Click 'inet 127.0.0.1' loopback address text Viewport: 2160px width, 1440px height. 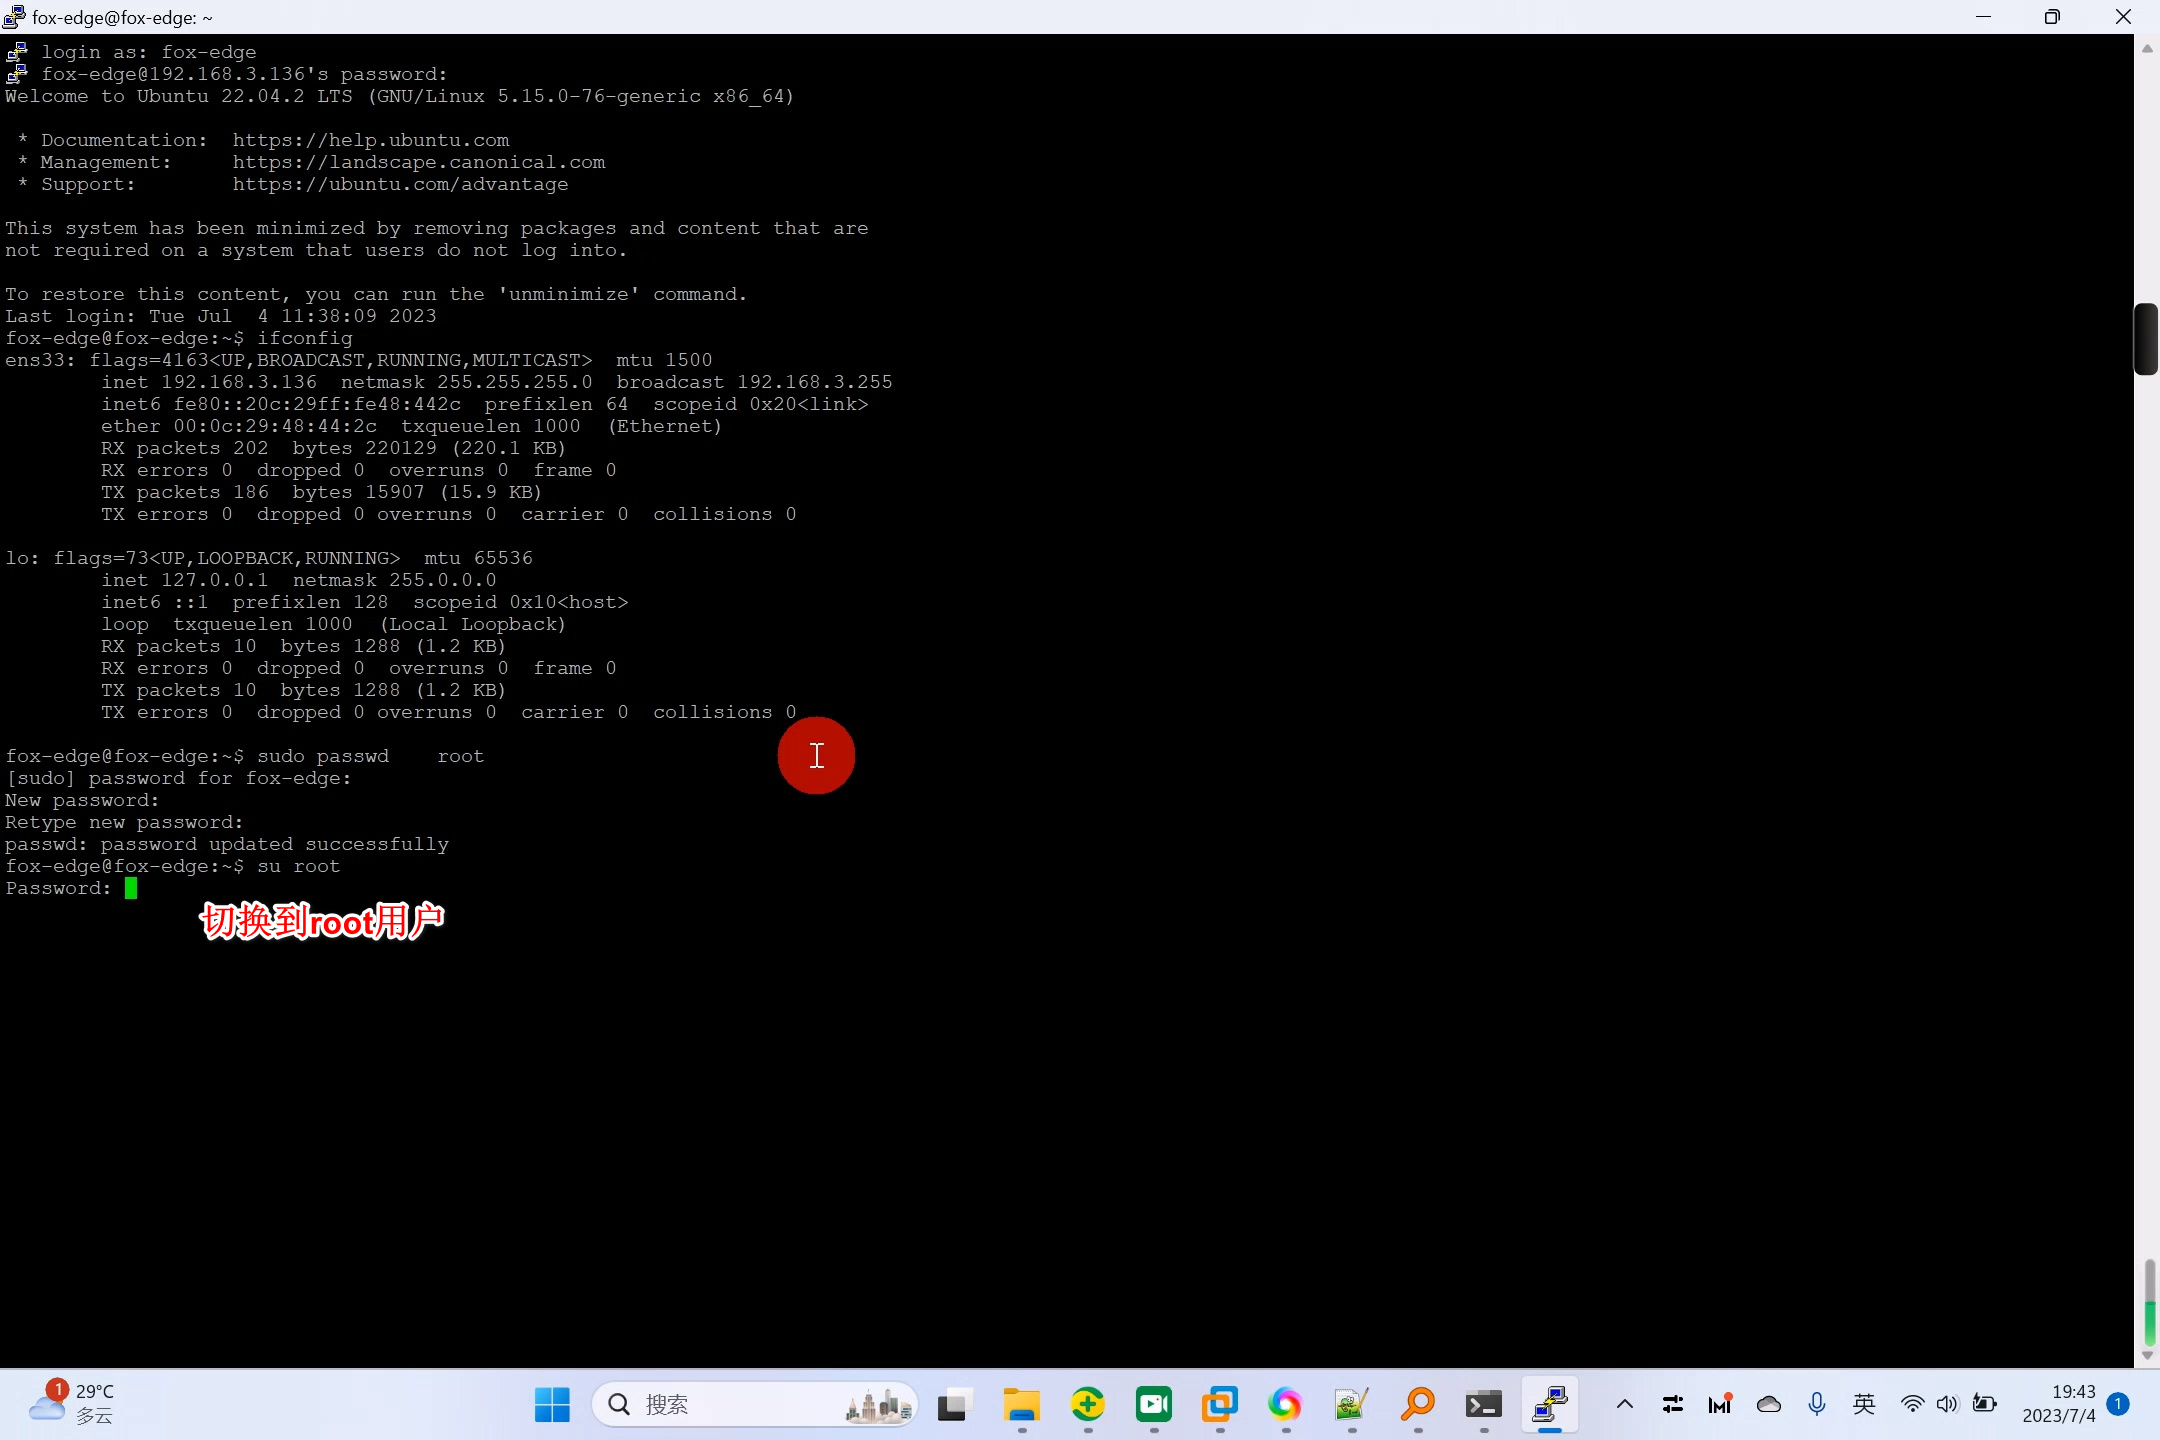coord(185,580)
